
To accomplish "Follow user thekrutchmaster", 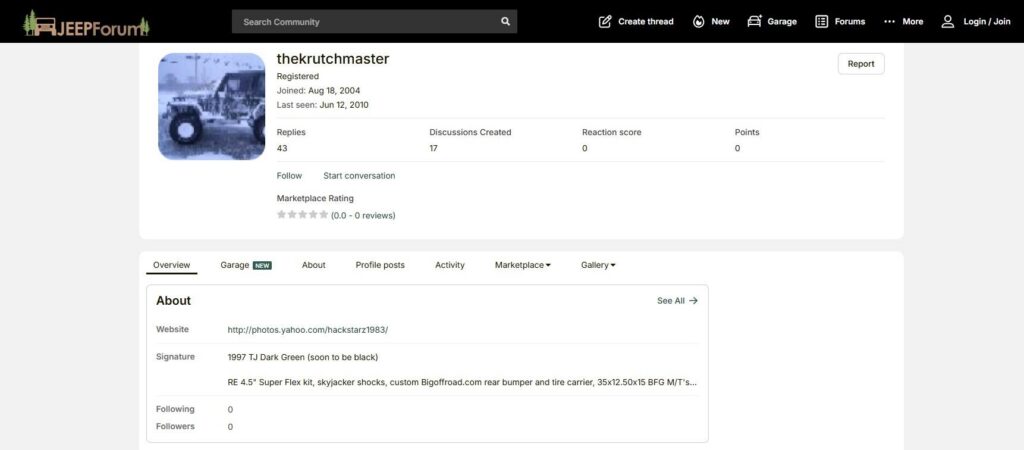I will click(289, 176).
